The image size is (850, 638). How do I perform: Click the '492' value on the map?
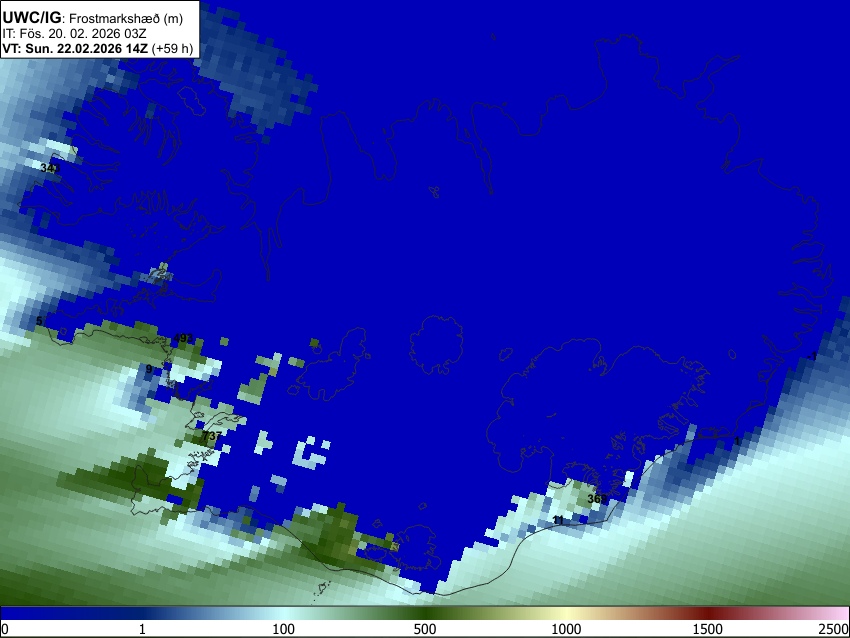(183, 338)
